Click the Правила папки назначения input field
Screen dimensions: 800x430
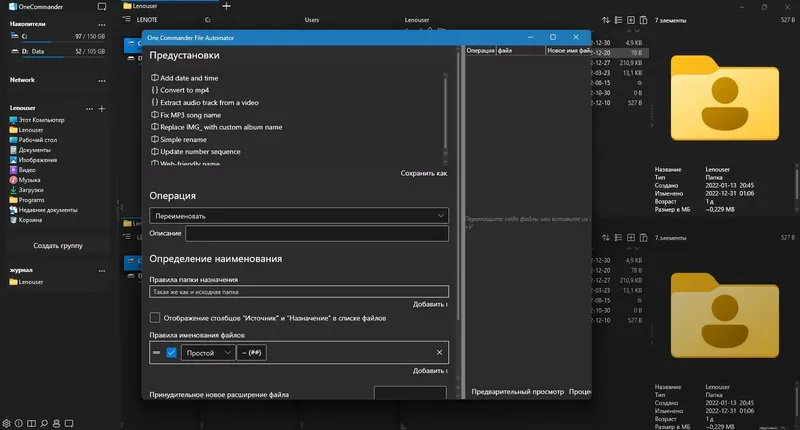pyautogui.click(x=299, y=292)
